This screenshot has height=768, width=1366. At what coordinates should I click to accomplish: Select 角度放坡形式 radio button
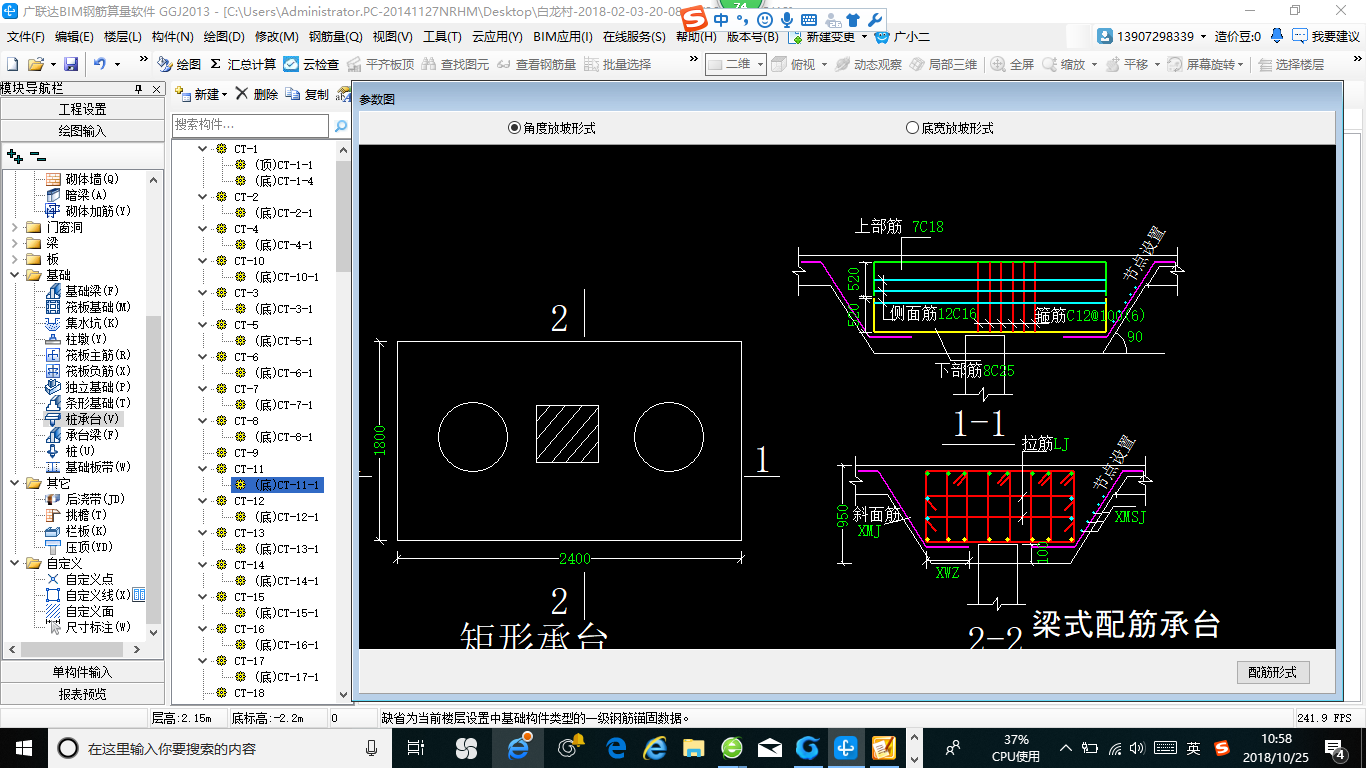[x=515, y=128]
